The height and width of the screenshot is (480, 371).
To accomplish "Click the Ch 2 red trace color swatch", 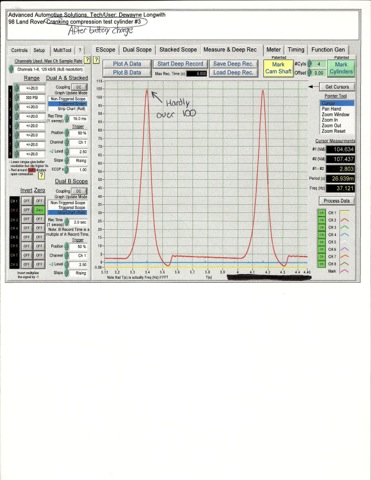I will [344, 220].
